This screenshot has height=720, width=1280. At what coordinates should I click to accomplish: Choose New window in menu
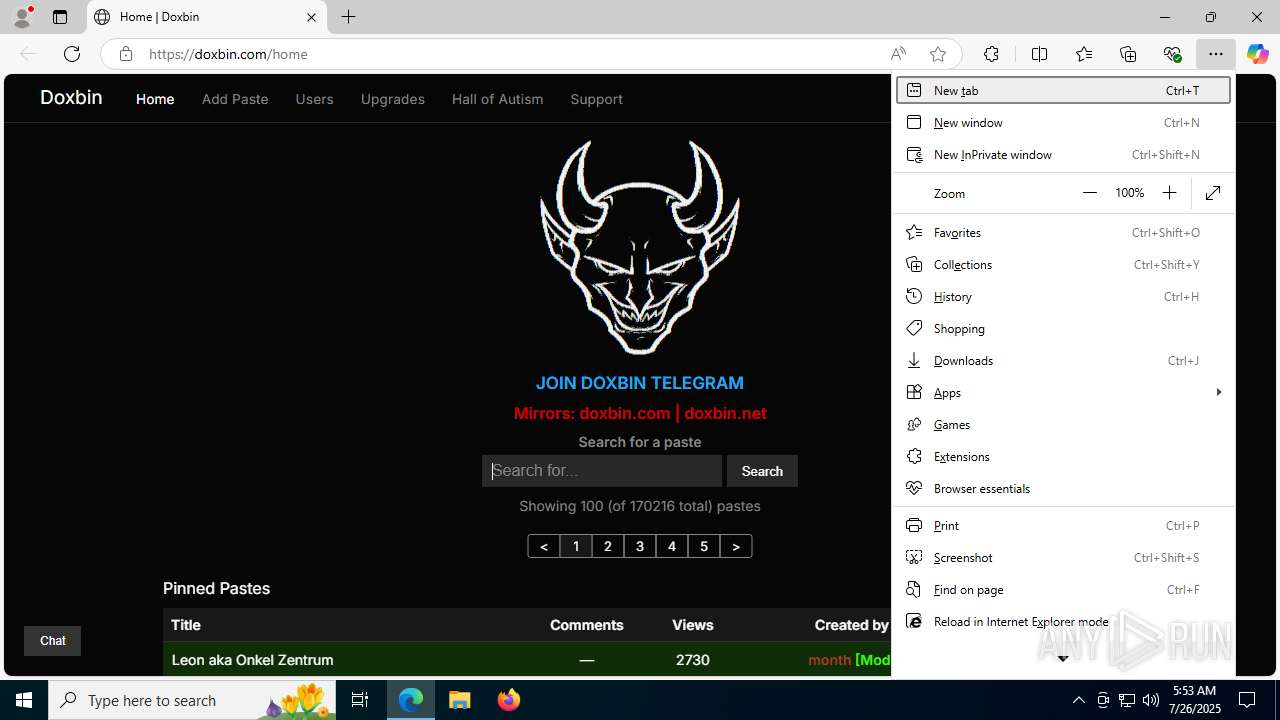click(1063, 122)
